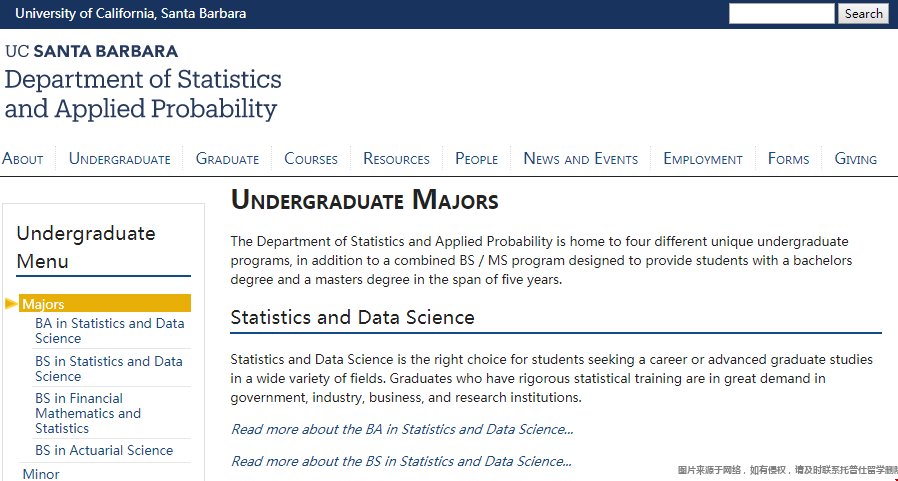
Task: Go to the Forms page
Action: (x=789, y=159)
